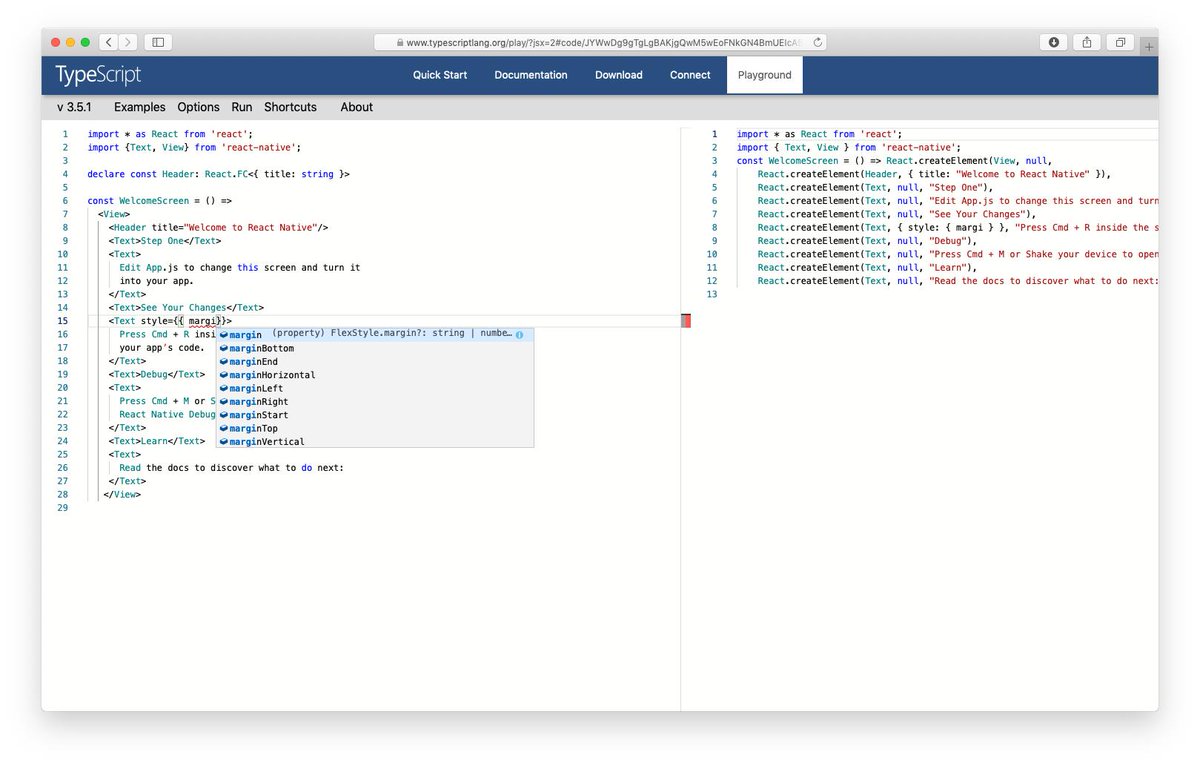
Task: Click the Header title line in left editor
Action: click(219, 227)
